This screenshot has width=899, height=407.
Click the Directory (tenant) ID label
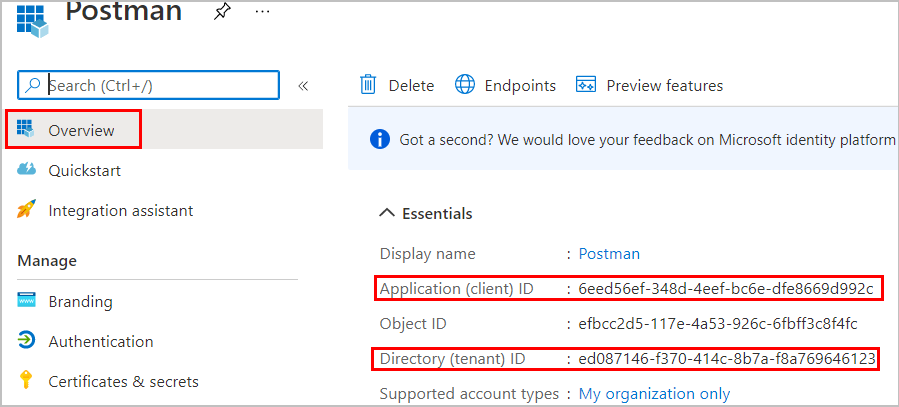point(452,359)
